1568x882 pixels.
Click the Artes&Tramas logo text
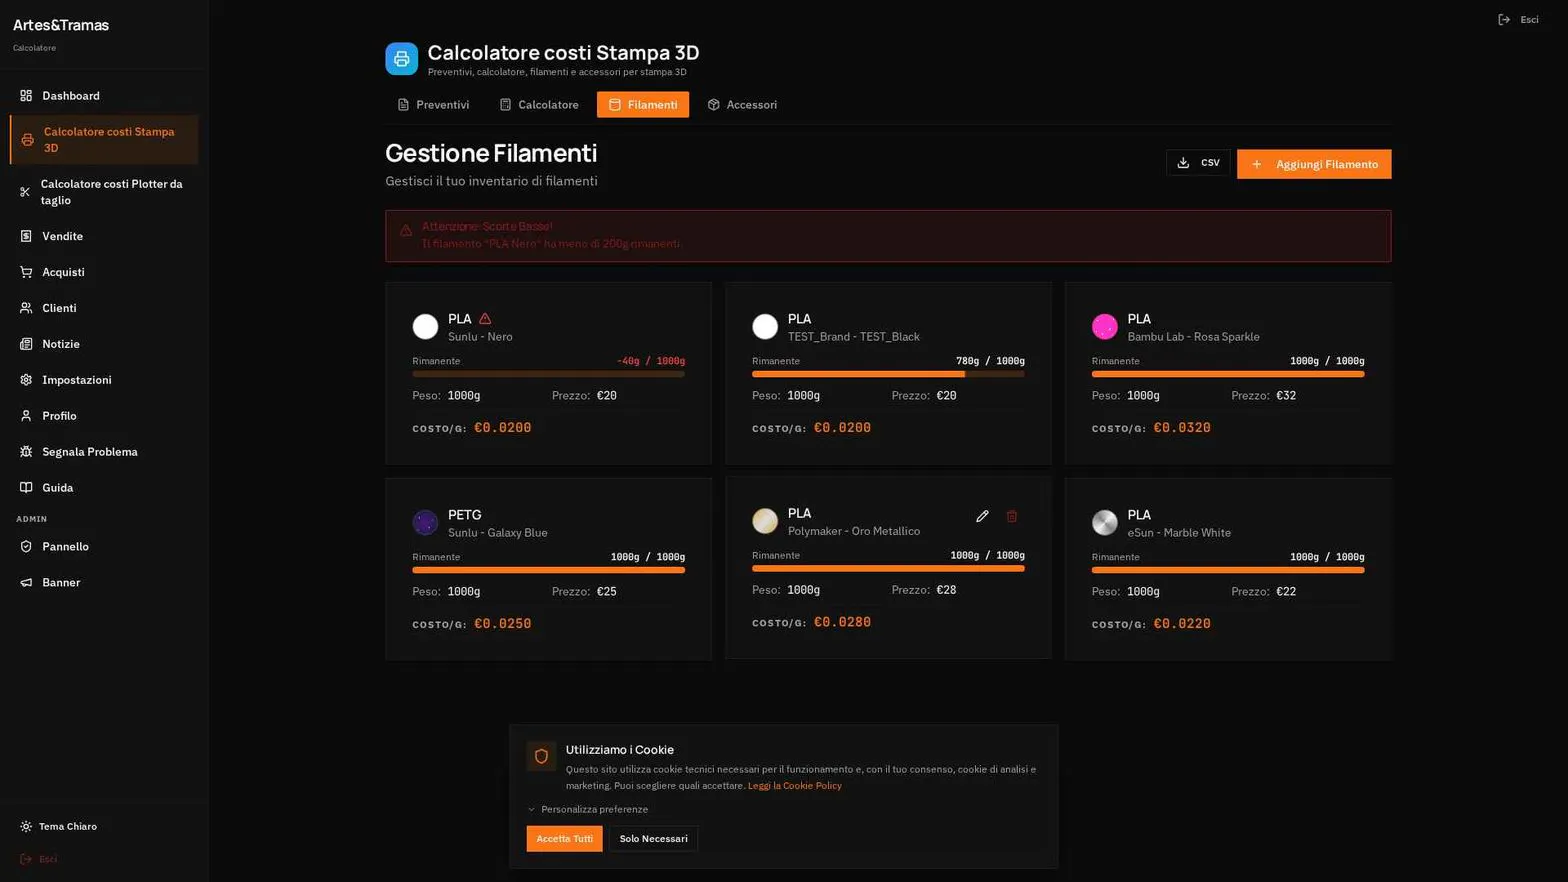61,25
